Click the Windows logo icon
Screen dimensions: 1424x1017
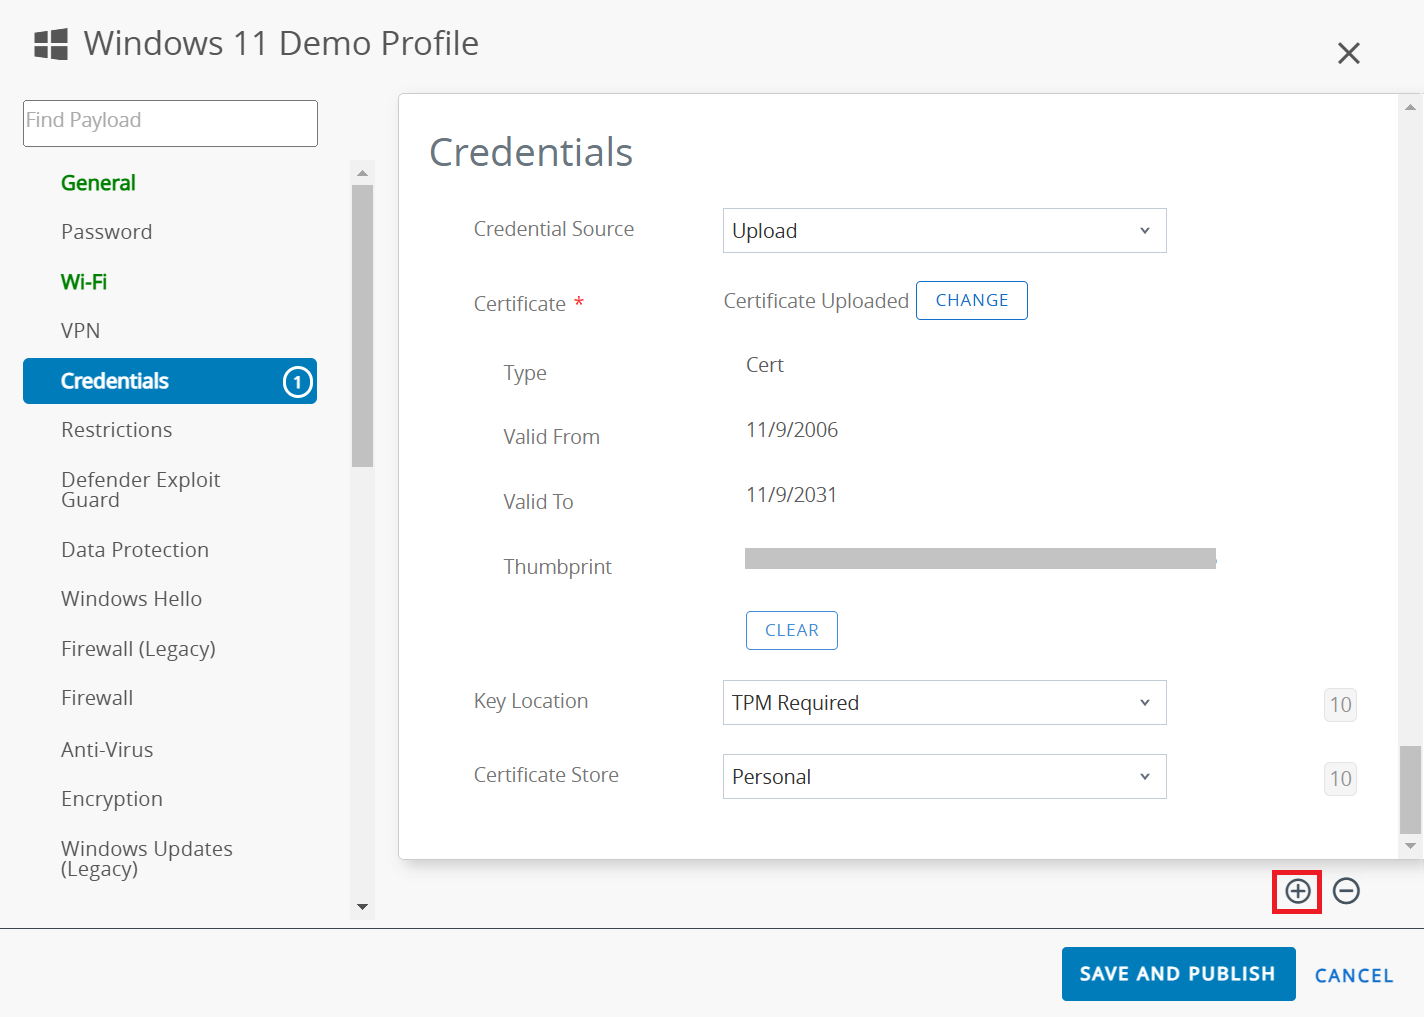point(51,44)
